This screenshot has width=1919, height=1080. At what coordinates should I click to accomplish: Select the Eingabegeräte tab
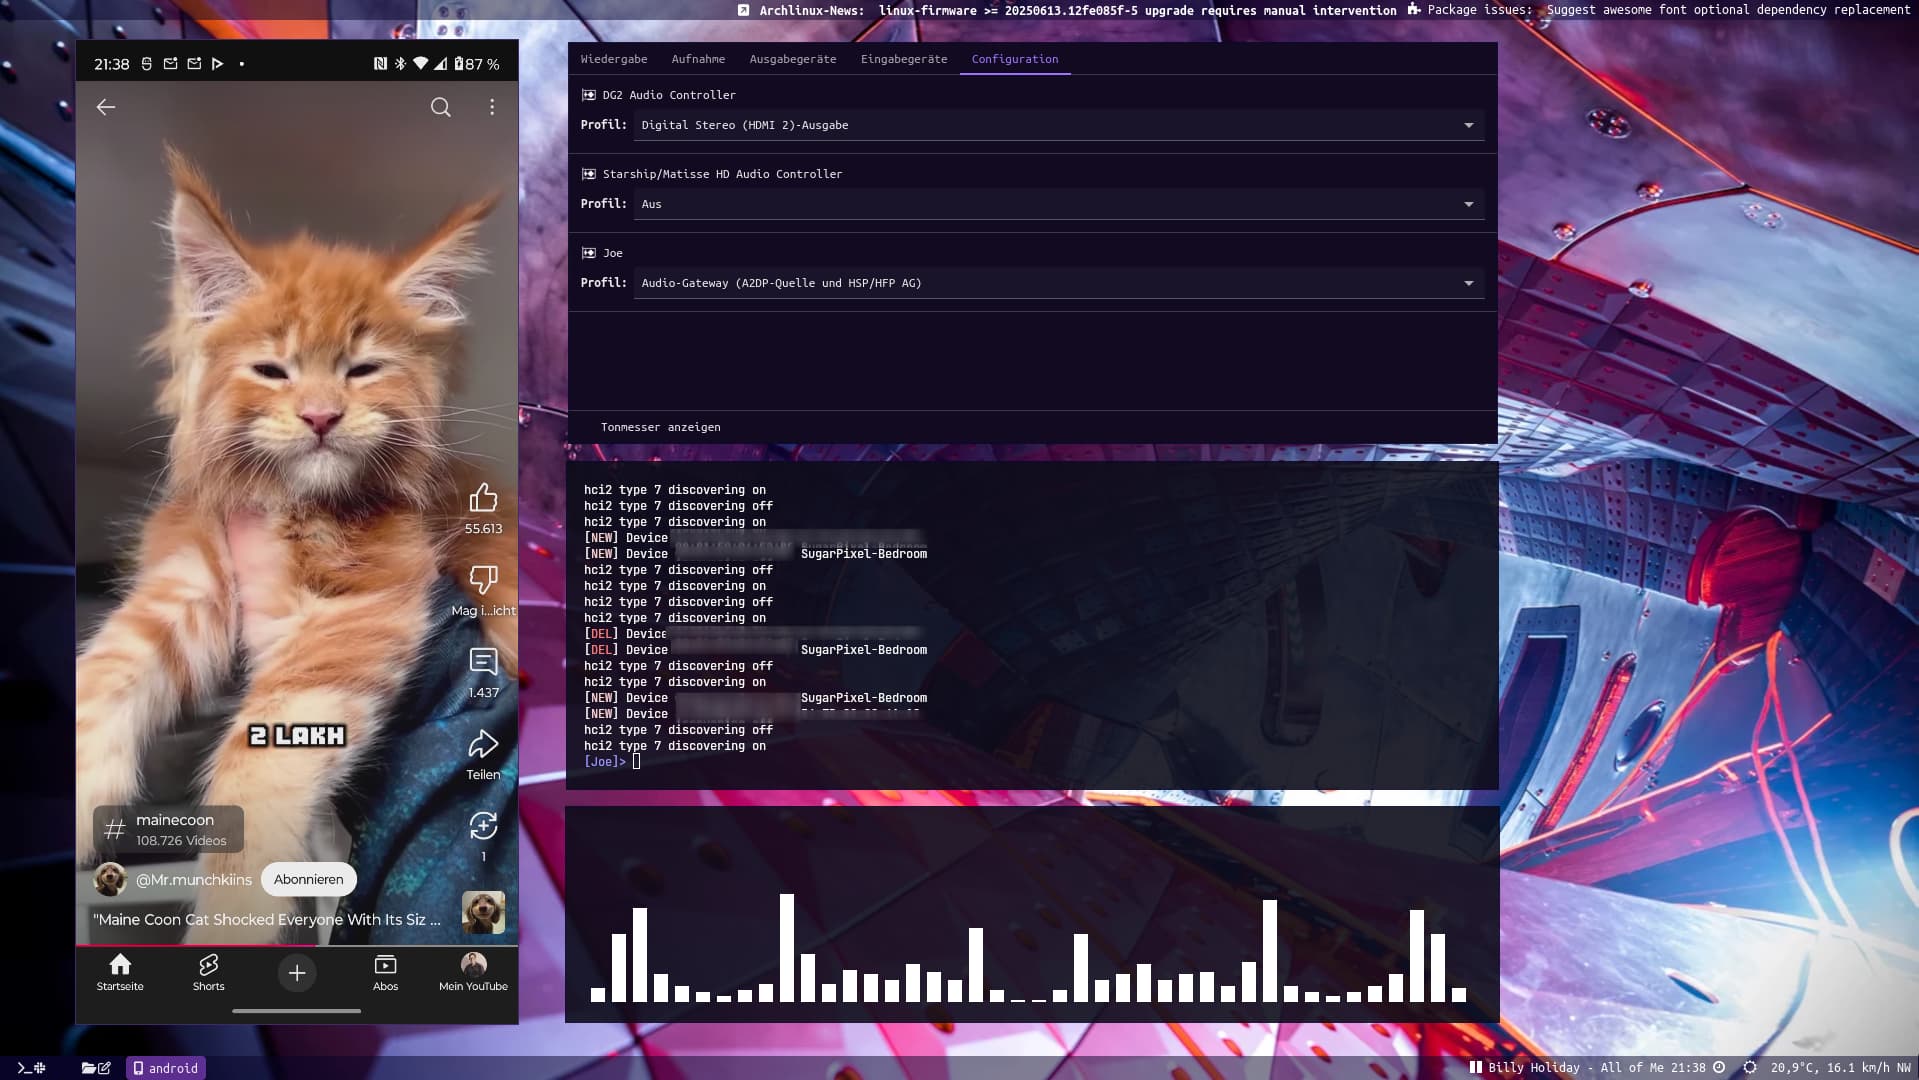903,59
